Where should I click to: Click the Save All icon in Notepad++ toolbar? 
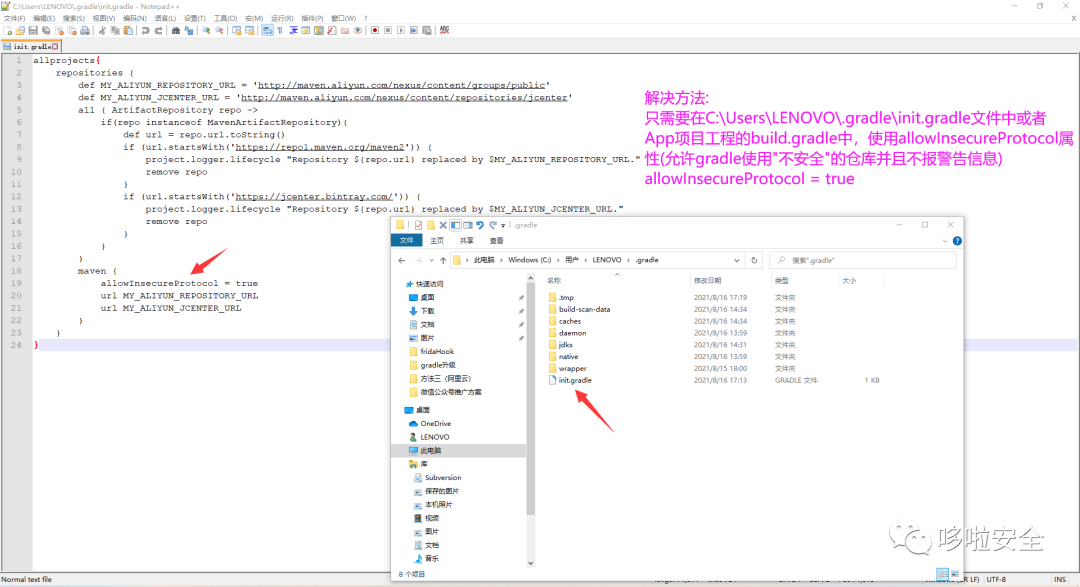(46, 30)
